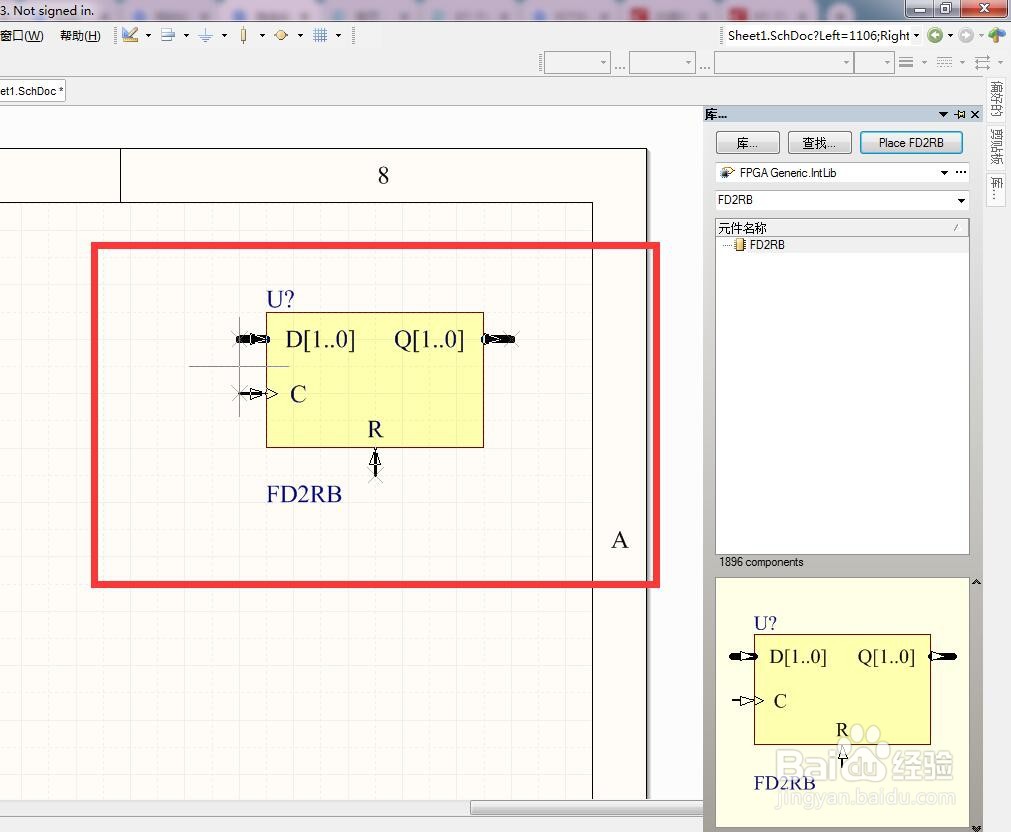Click the home page icon in navigation bar

tap(997, 35)
